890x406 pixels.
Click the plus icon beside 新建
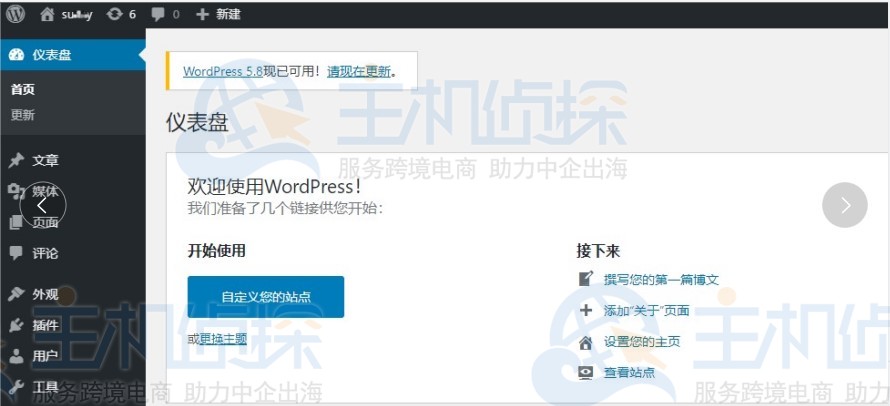pos(202,15)
